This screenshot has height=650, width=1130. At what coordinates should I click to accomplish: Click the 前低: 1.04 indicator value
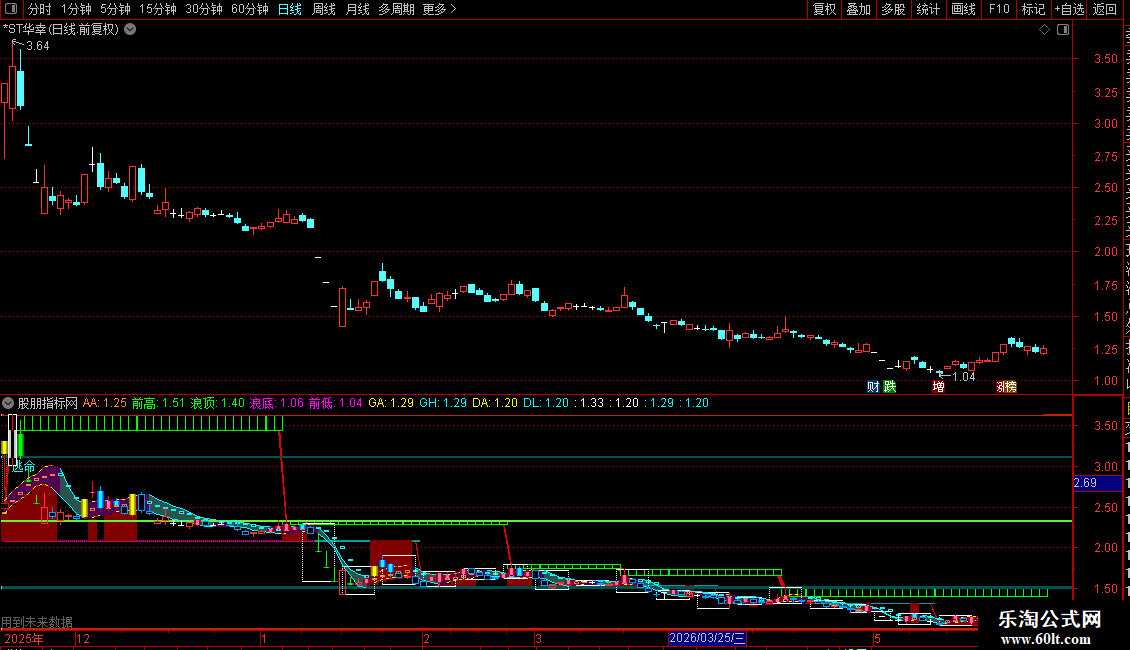336,403
